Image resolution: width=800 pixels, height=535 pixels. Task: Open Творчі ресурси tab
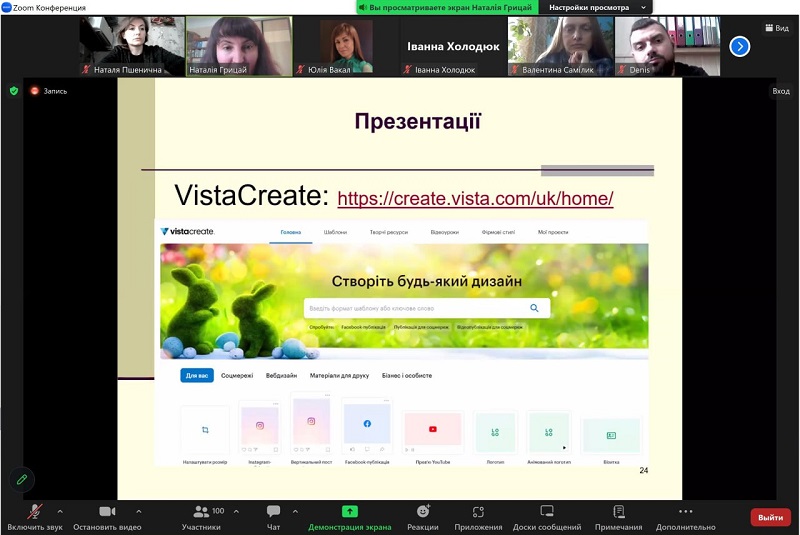coord(389,232)
